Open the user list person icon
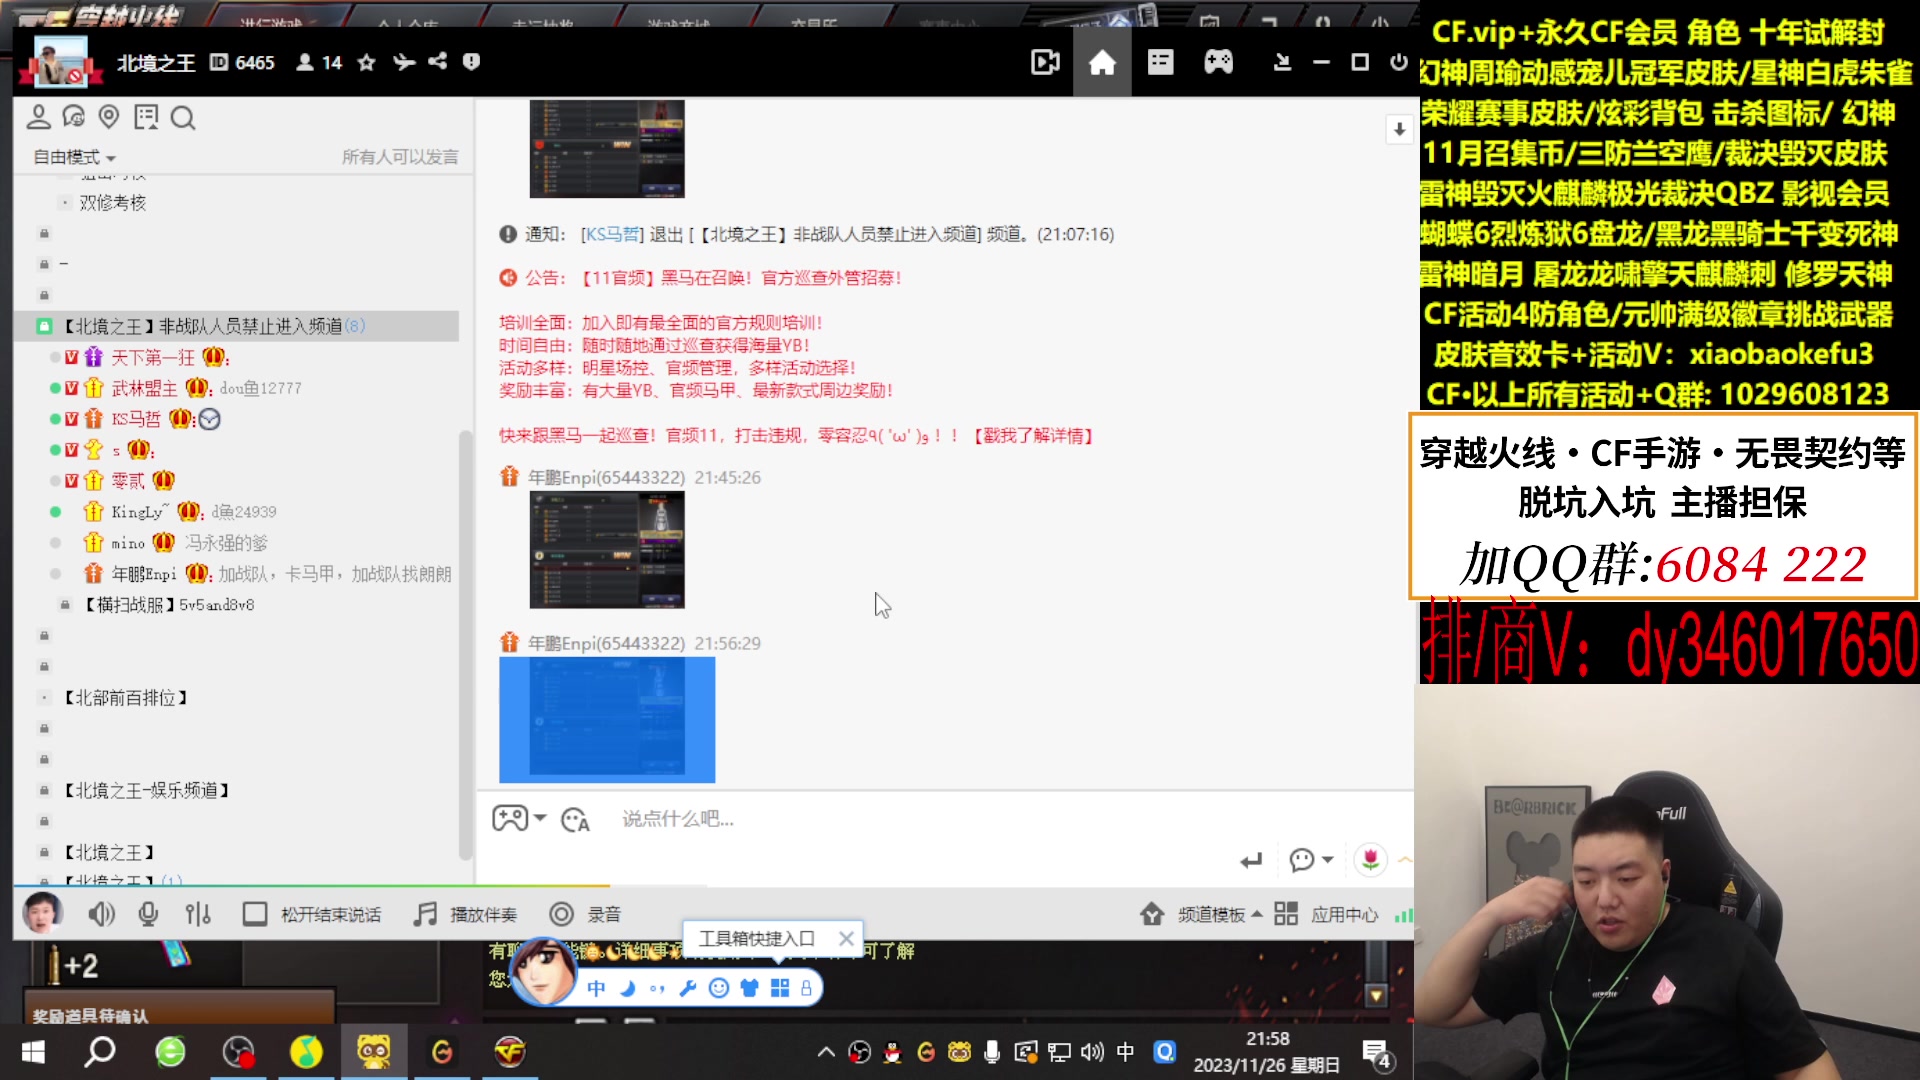1920x1080 pixels. click(38, 117)
